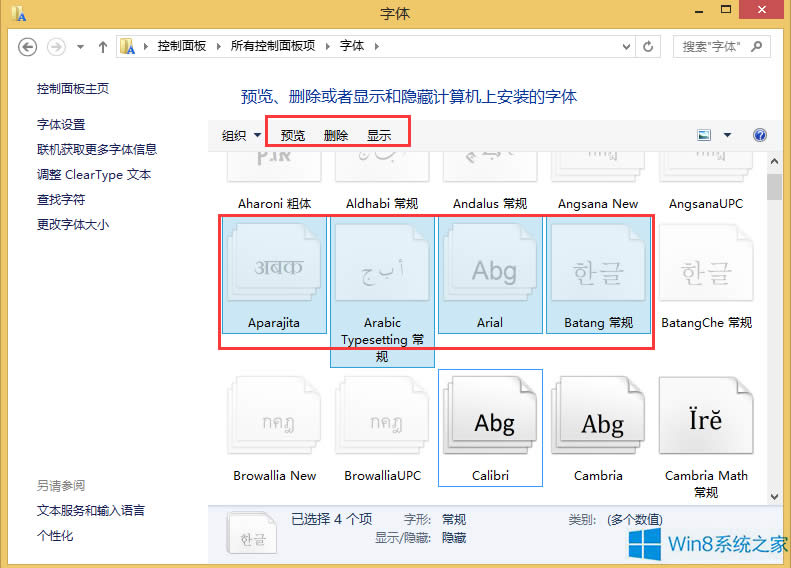This screenshot has height=568, width=791.
Task: Go up one folder level arrow
Action: [x=103, y=47]
